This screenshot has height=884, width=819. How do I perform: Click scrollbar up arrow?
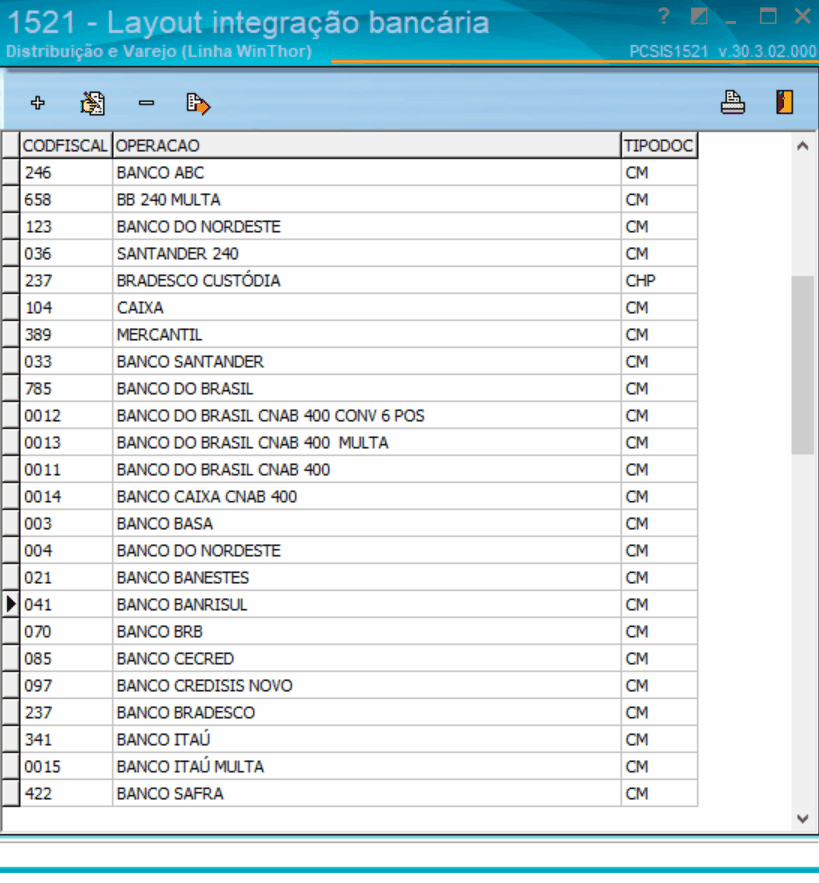coord(803,147)
